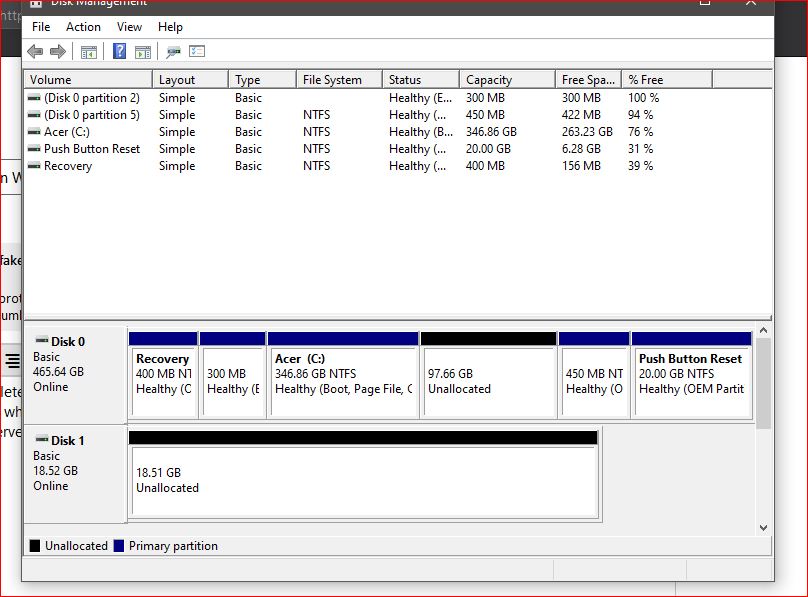
Task: Click the Back navigation arrow
Action: click(34, 51)
